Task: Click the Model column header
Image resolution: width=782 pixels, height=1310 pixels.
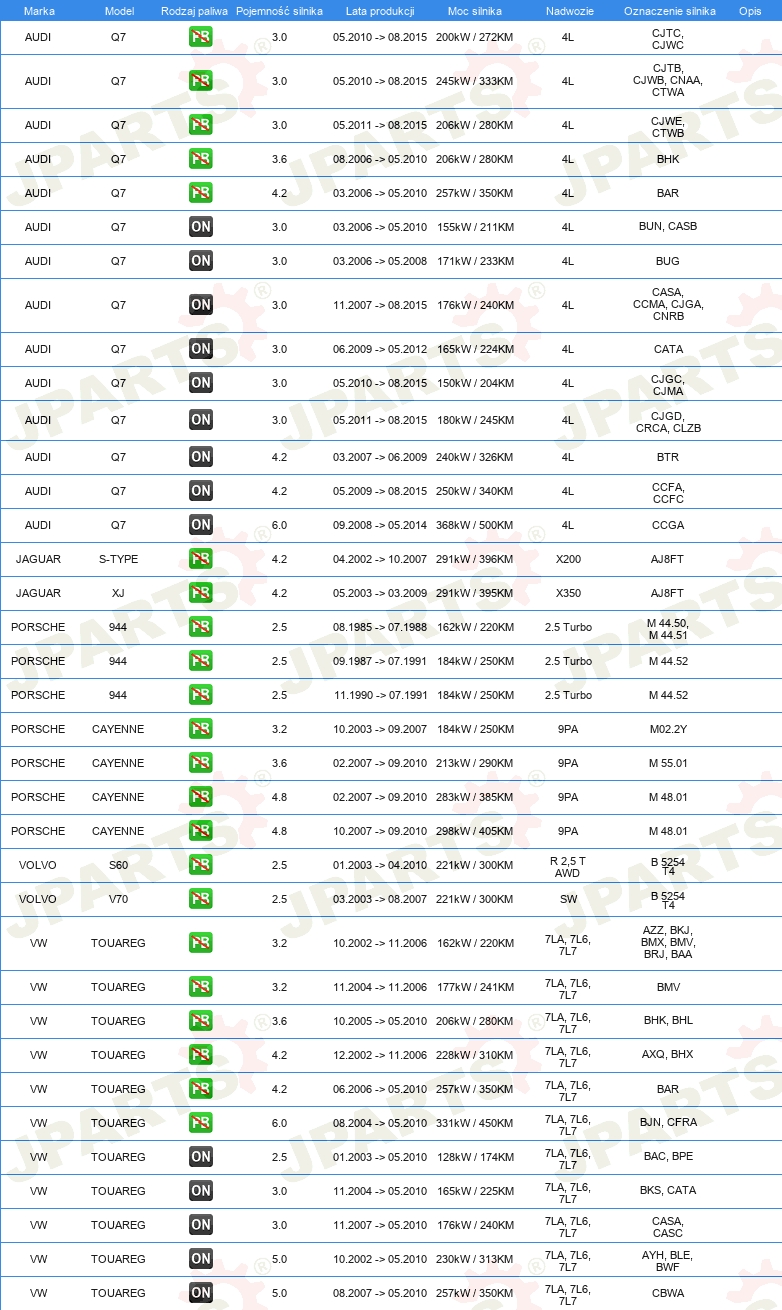Action: [119, 10]
